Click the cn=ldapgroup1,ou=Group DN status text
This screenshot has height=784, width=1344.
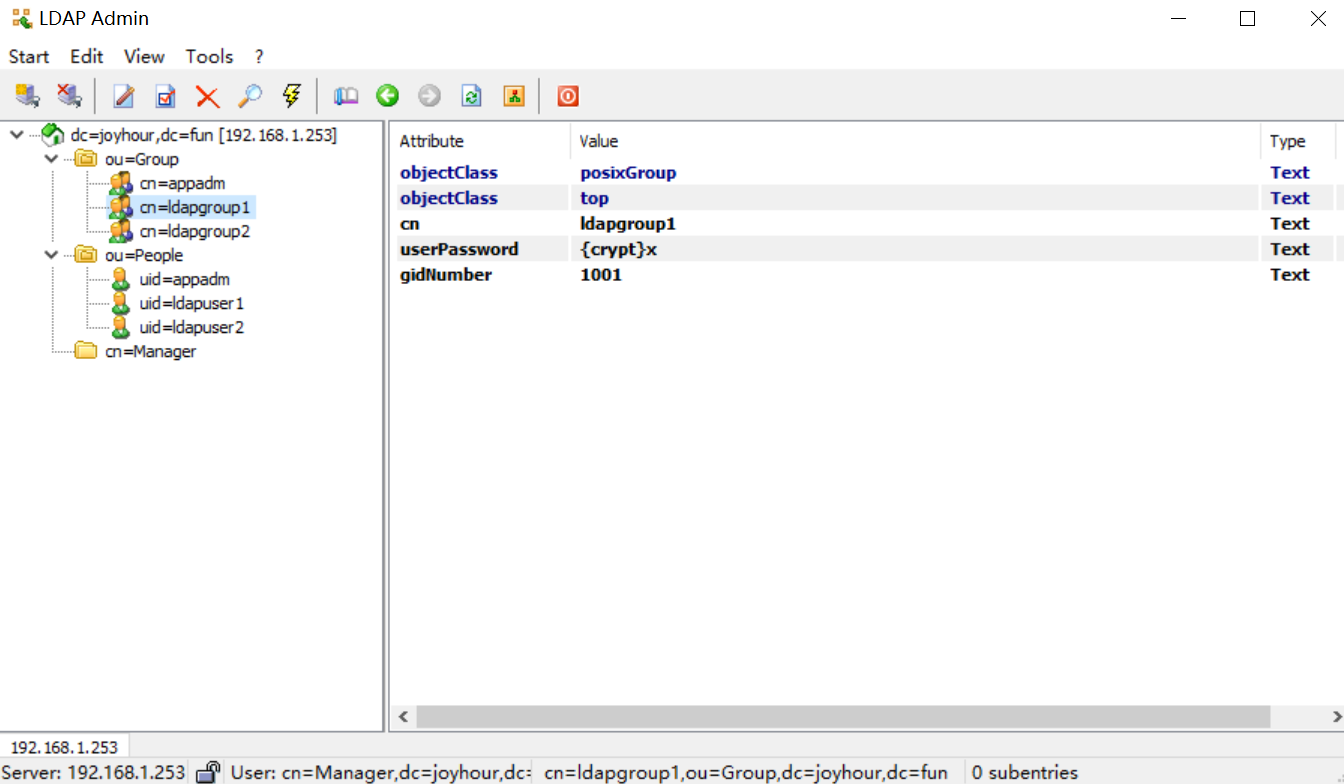tap(746, 772)
